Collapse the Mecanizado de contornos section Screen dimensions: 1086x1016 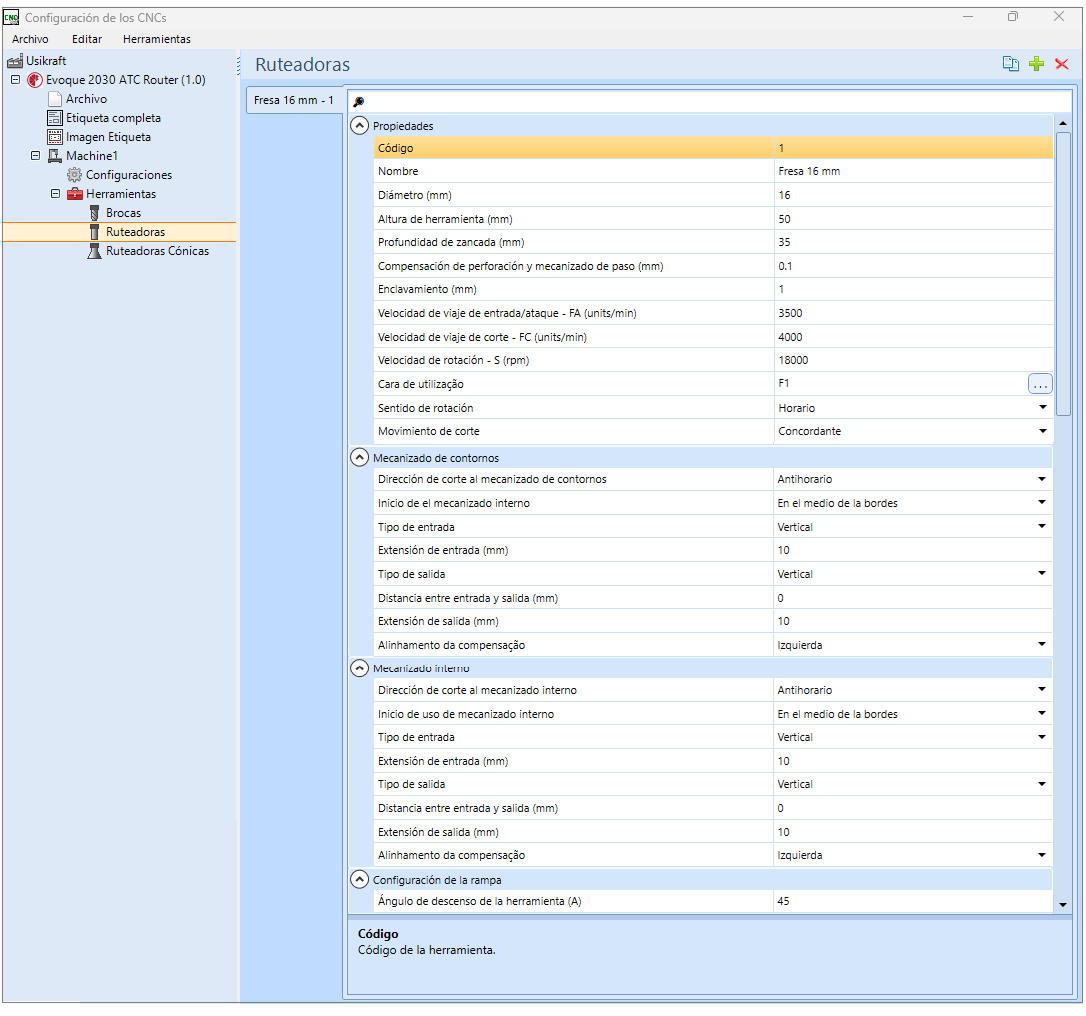click(359, 458)
